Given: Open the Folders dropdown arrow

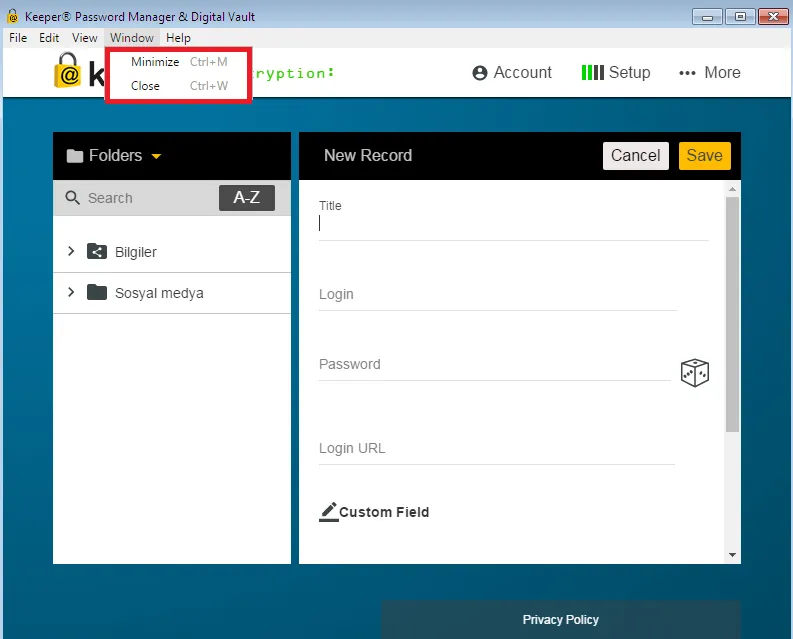Looking at the screenshot, I should point(156,156).
